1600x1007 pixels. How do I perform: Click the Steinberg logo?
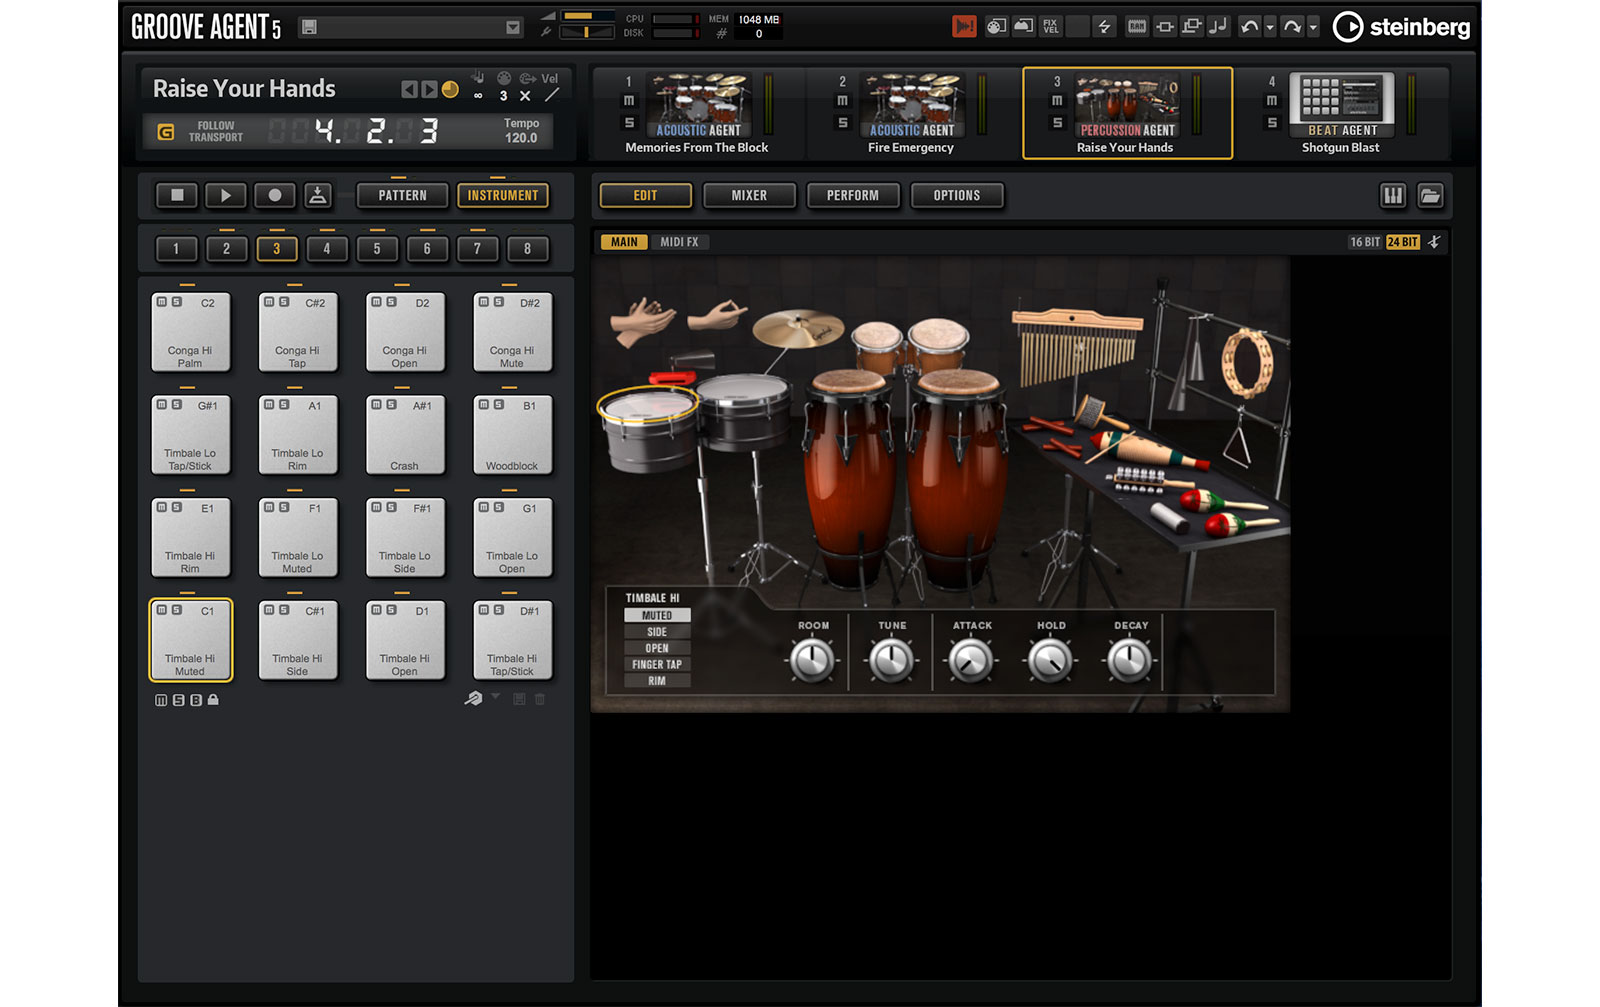pyautogui.click(x=1402, y=27)
